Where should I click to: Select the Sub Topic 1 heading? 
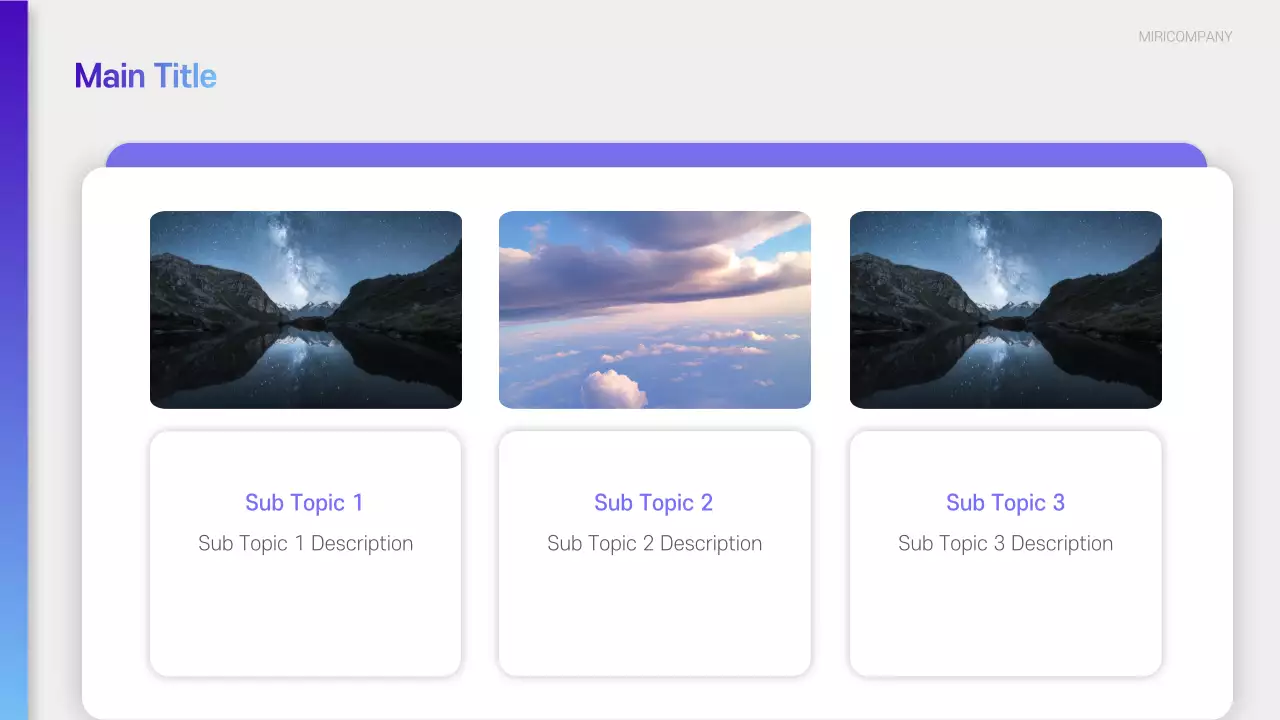point(305,502)
